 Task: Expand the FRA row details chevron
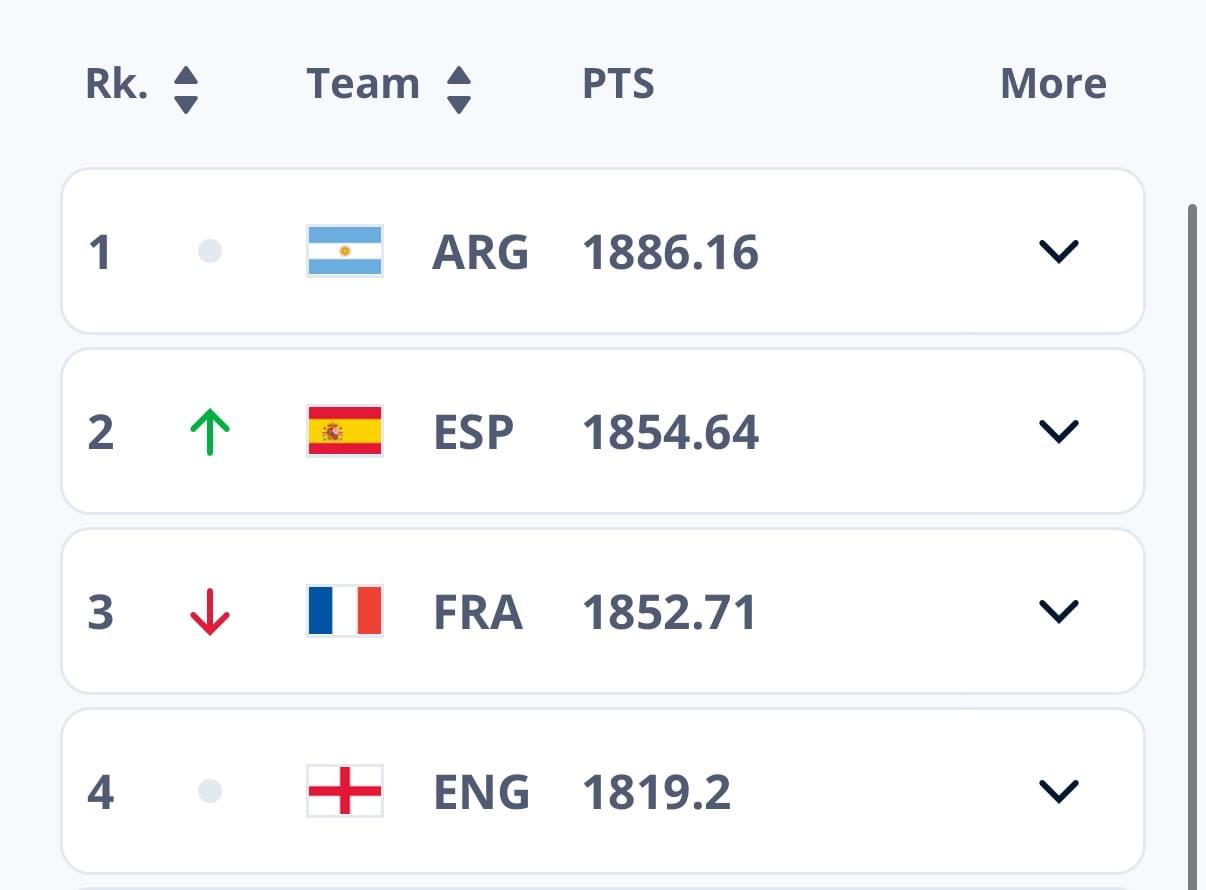(1059, 612)
